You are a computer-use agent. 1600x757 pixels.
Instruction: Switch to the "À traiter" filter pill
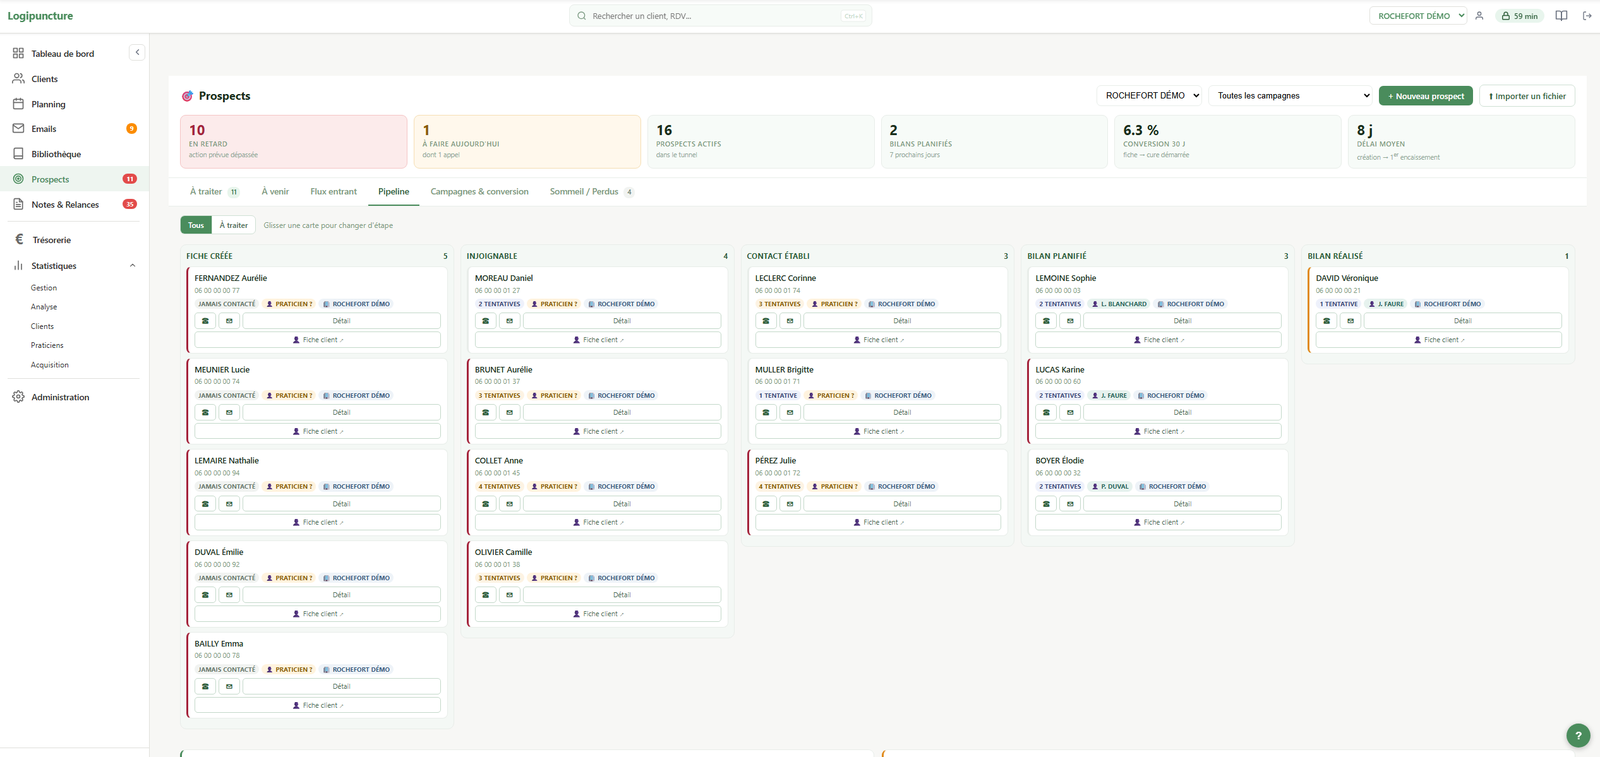(234, 225)
